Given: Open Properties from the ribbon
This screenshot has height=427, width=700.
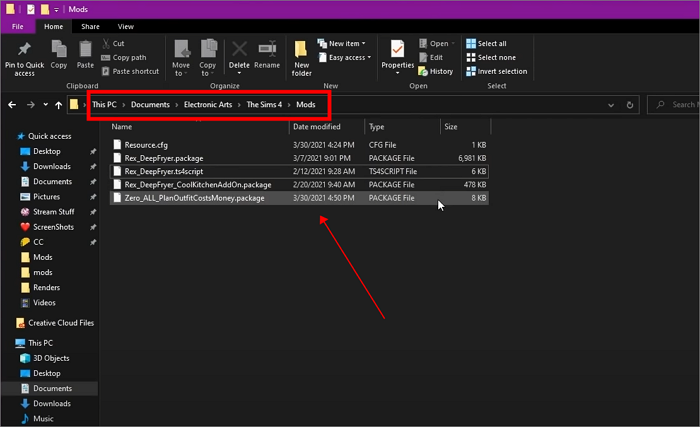Looking at the screenshot, I should coord(397,52).
